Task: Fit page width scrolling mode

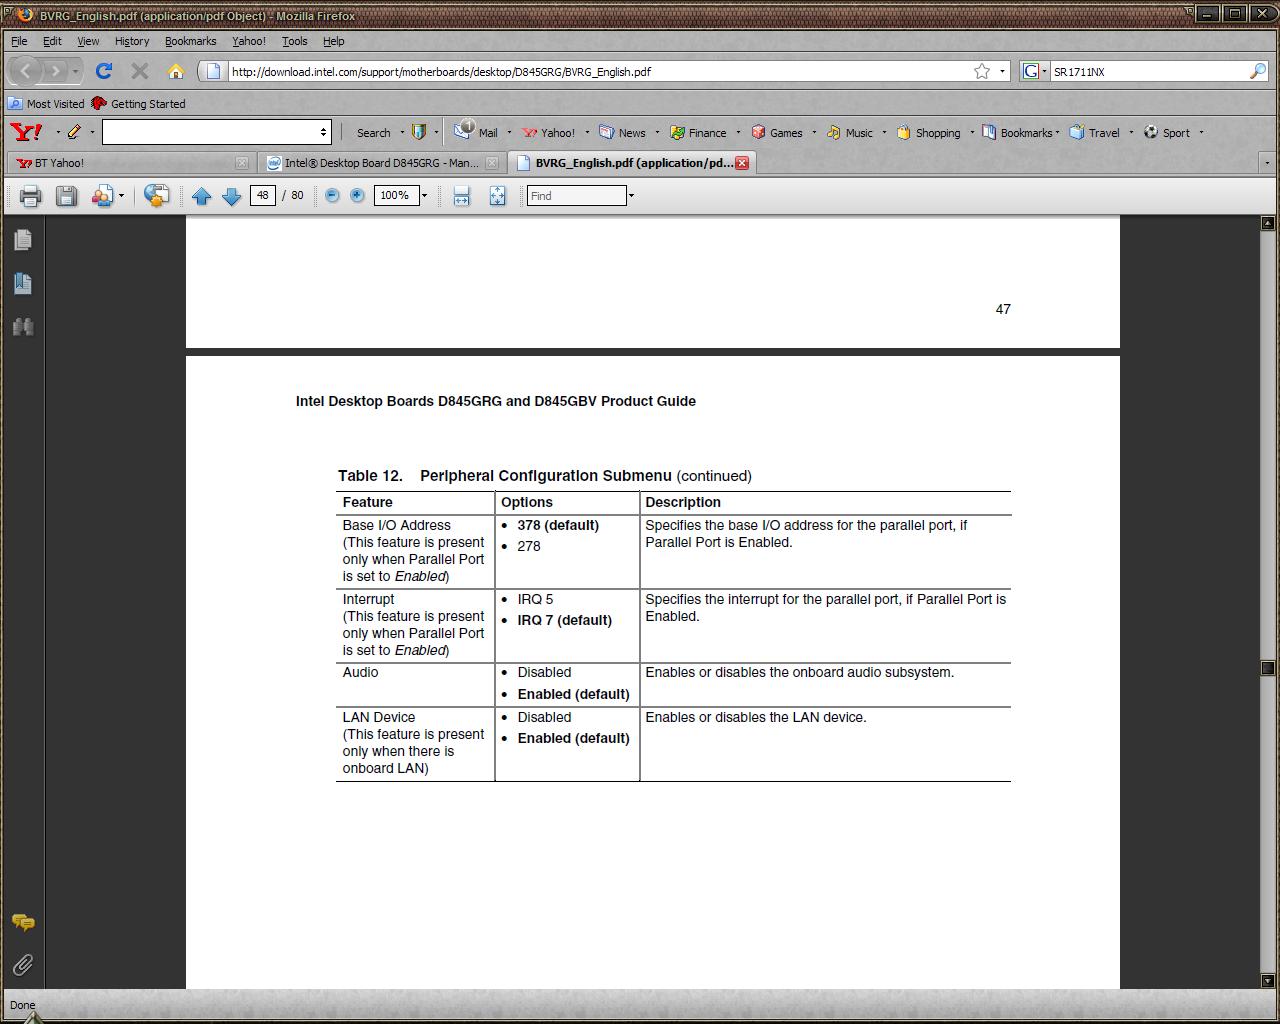Action: coord(461,196)
